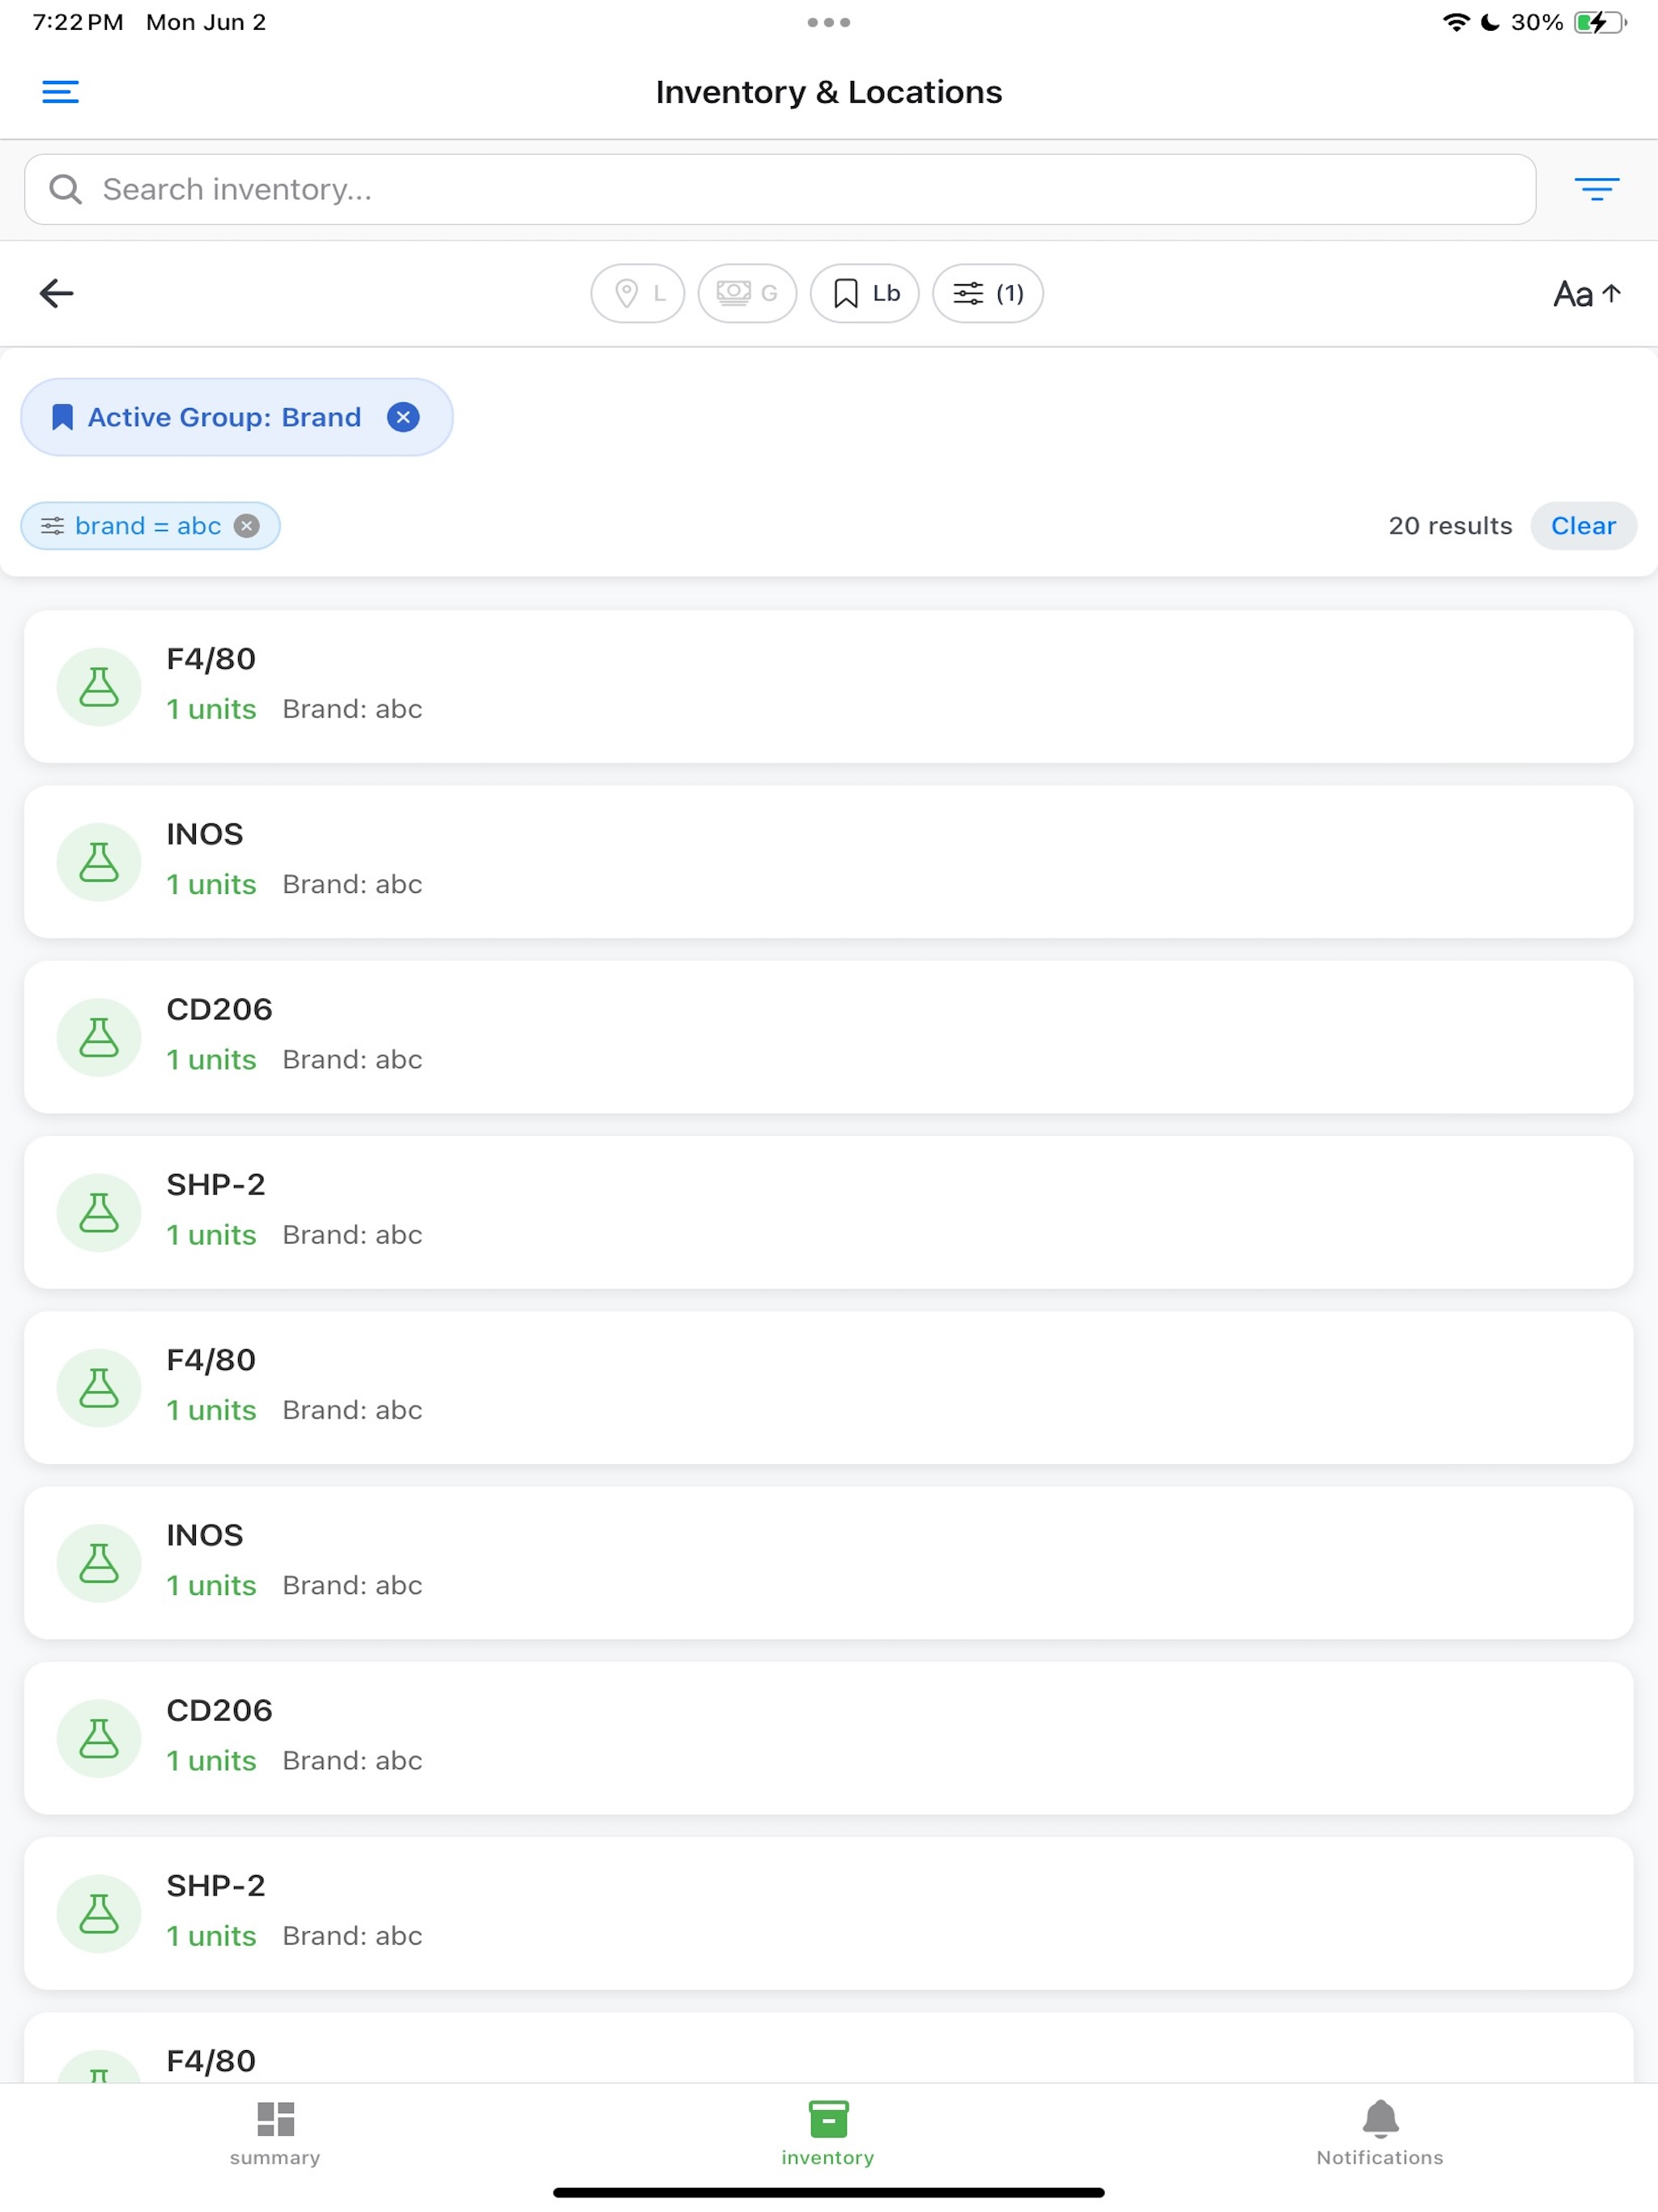1658x2212 pixels.
Task: Open the active filters (1) chip
Action: tap(988, 293)
